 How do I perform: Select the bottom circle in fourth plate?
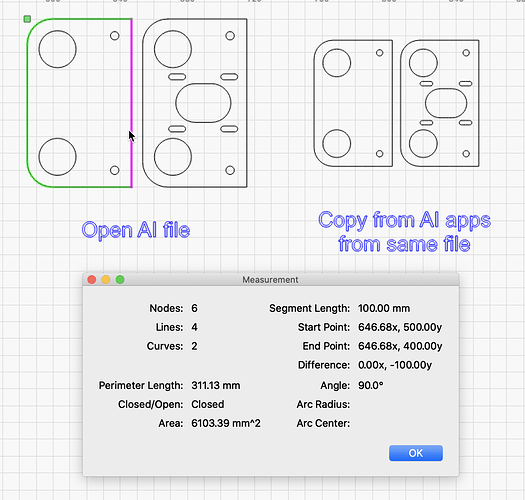423,144
